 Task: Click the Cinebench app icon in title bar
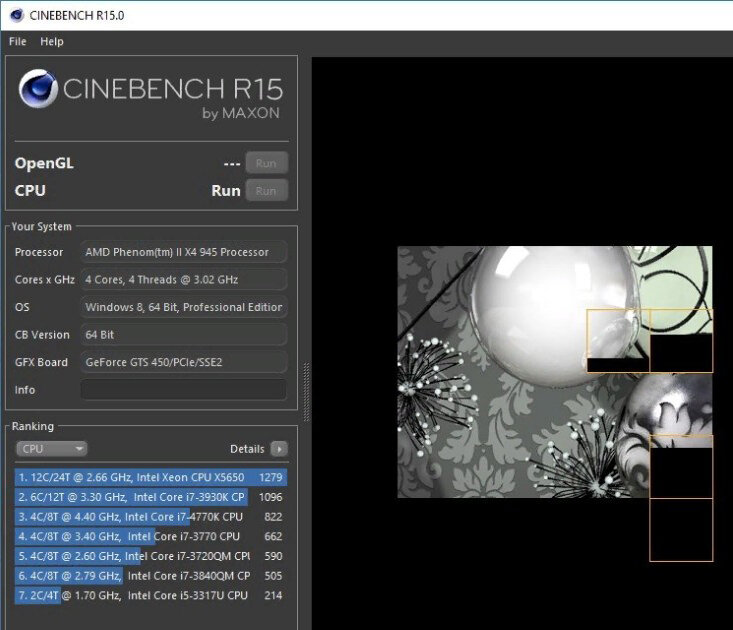click(16, 15)
